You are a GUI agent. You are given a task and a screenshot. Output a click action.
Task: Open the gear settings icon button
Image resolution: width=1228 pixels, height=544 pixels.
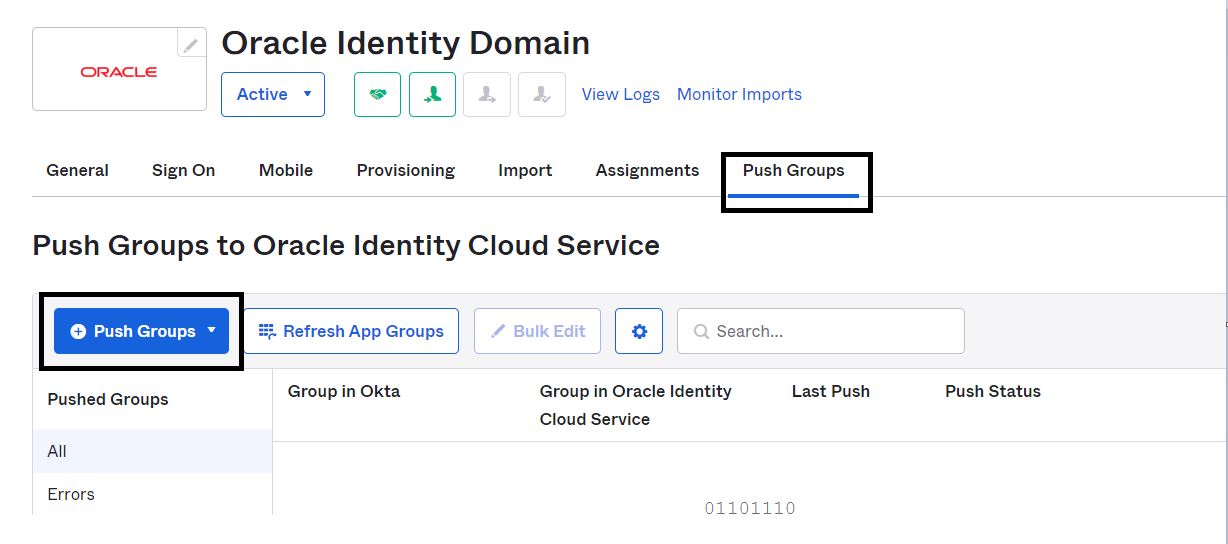[x=639, y=331]
